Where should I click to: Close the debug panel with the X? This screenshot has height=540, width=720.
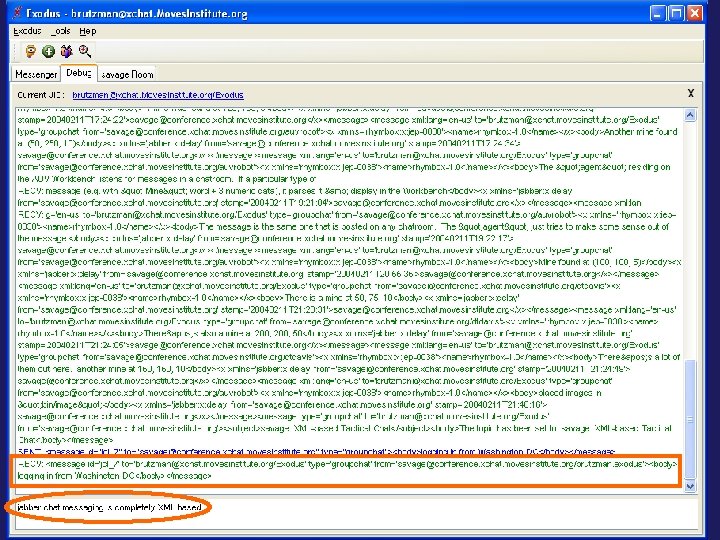coord(691,93)
